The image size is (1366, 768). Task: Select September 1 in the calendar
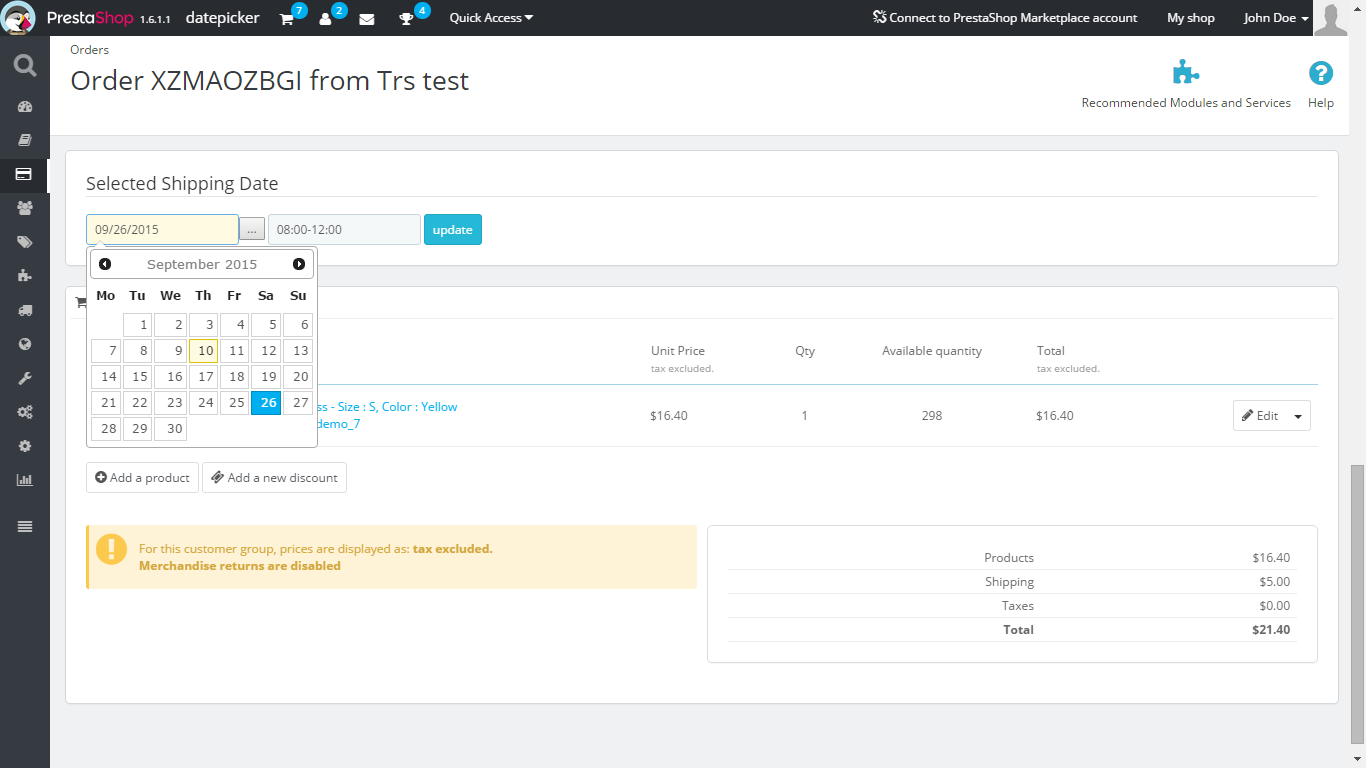coord(138,325)
